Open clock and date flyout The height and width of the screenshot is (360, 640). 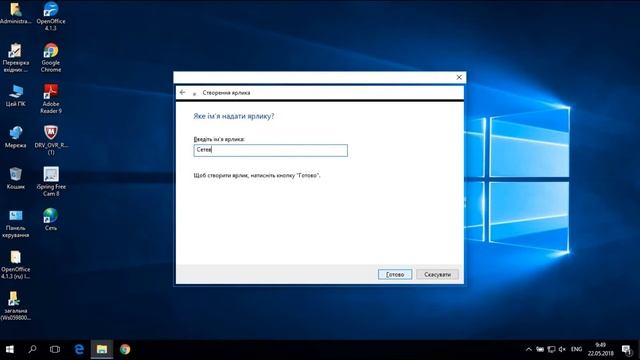coord(600,349)
